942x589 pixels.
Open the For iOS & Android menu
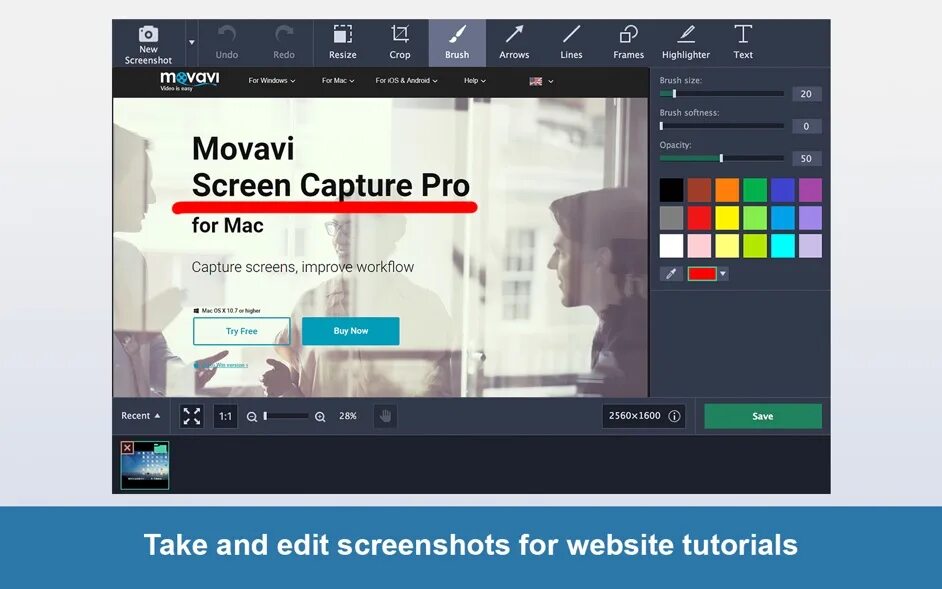[406, 81]
